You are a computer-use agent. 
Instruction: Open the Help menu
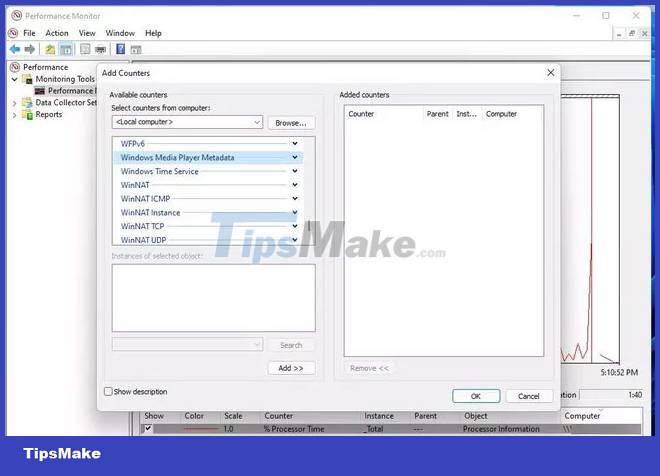click(153, 33)
